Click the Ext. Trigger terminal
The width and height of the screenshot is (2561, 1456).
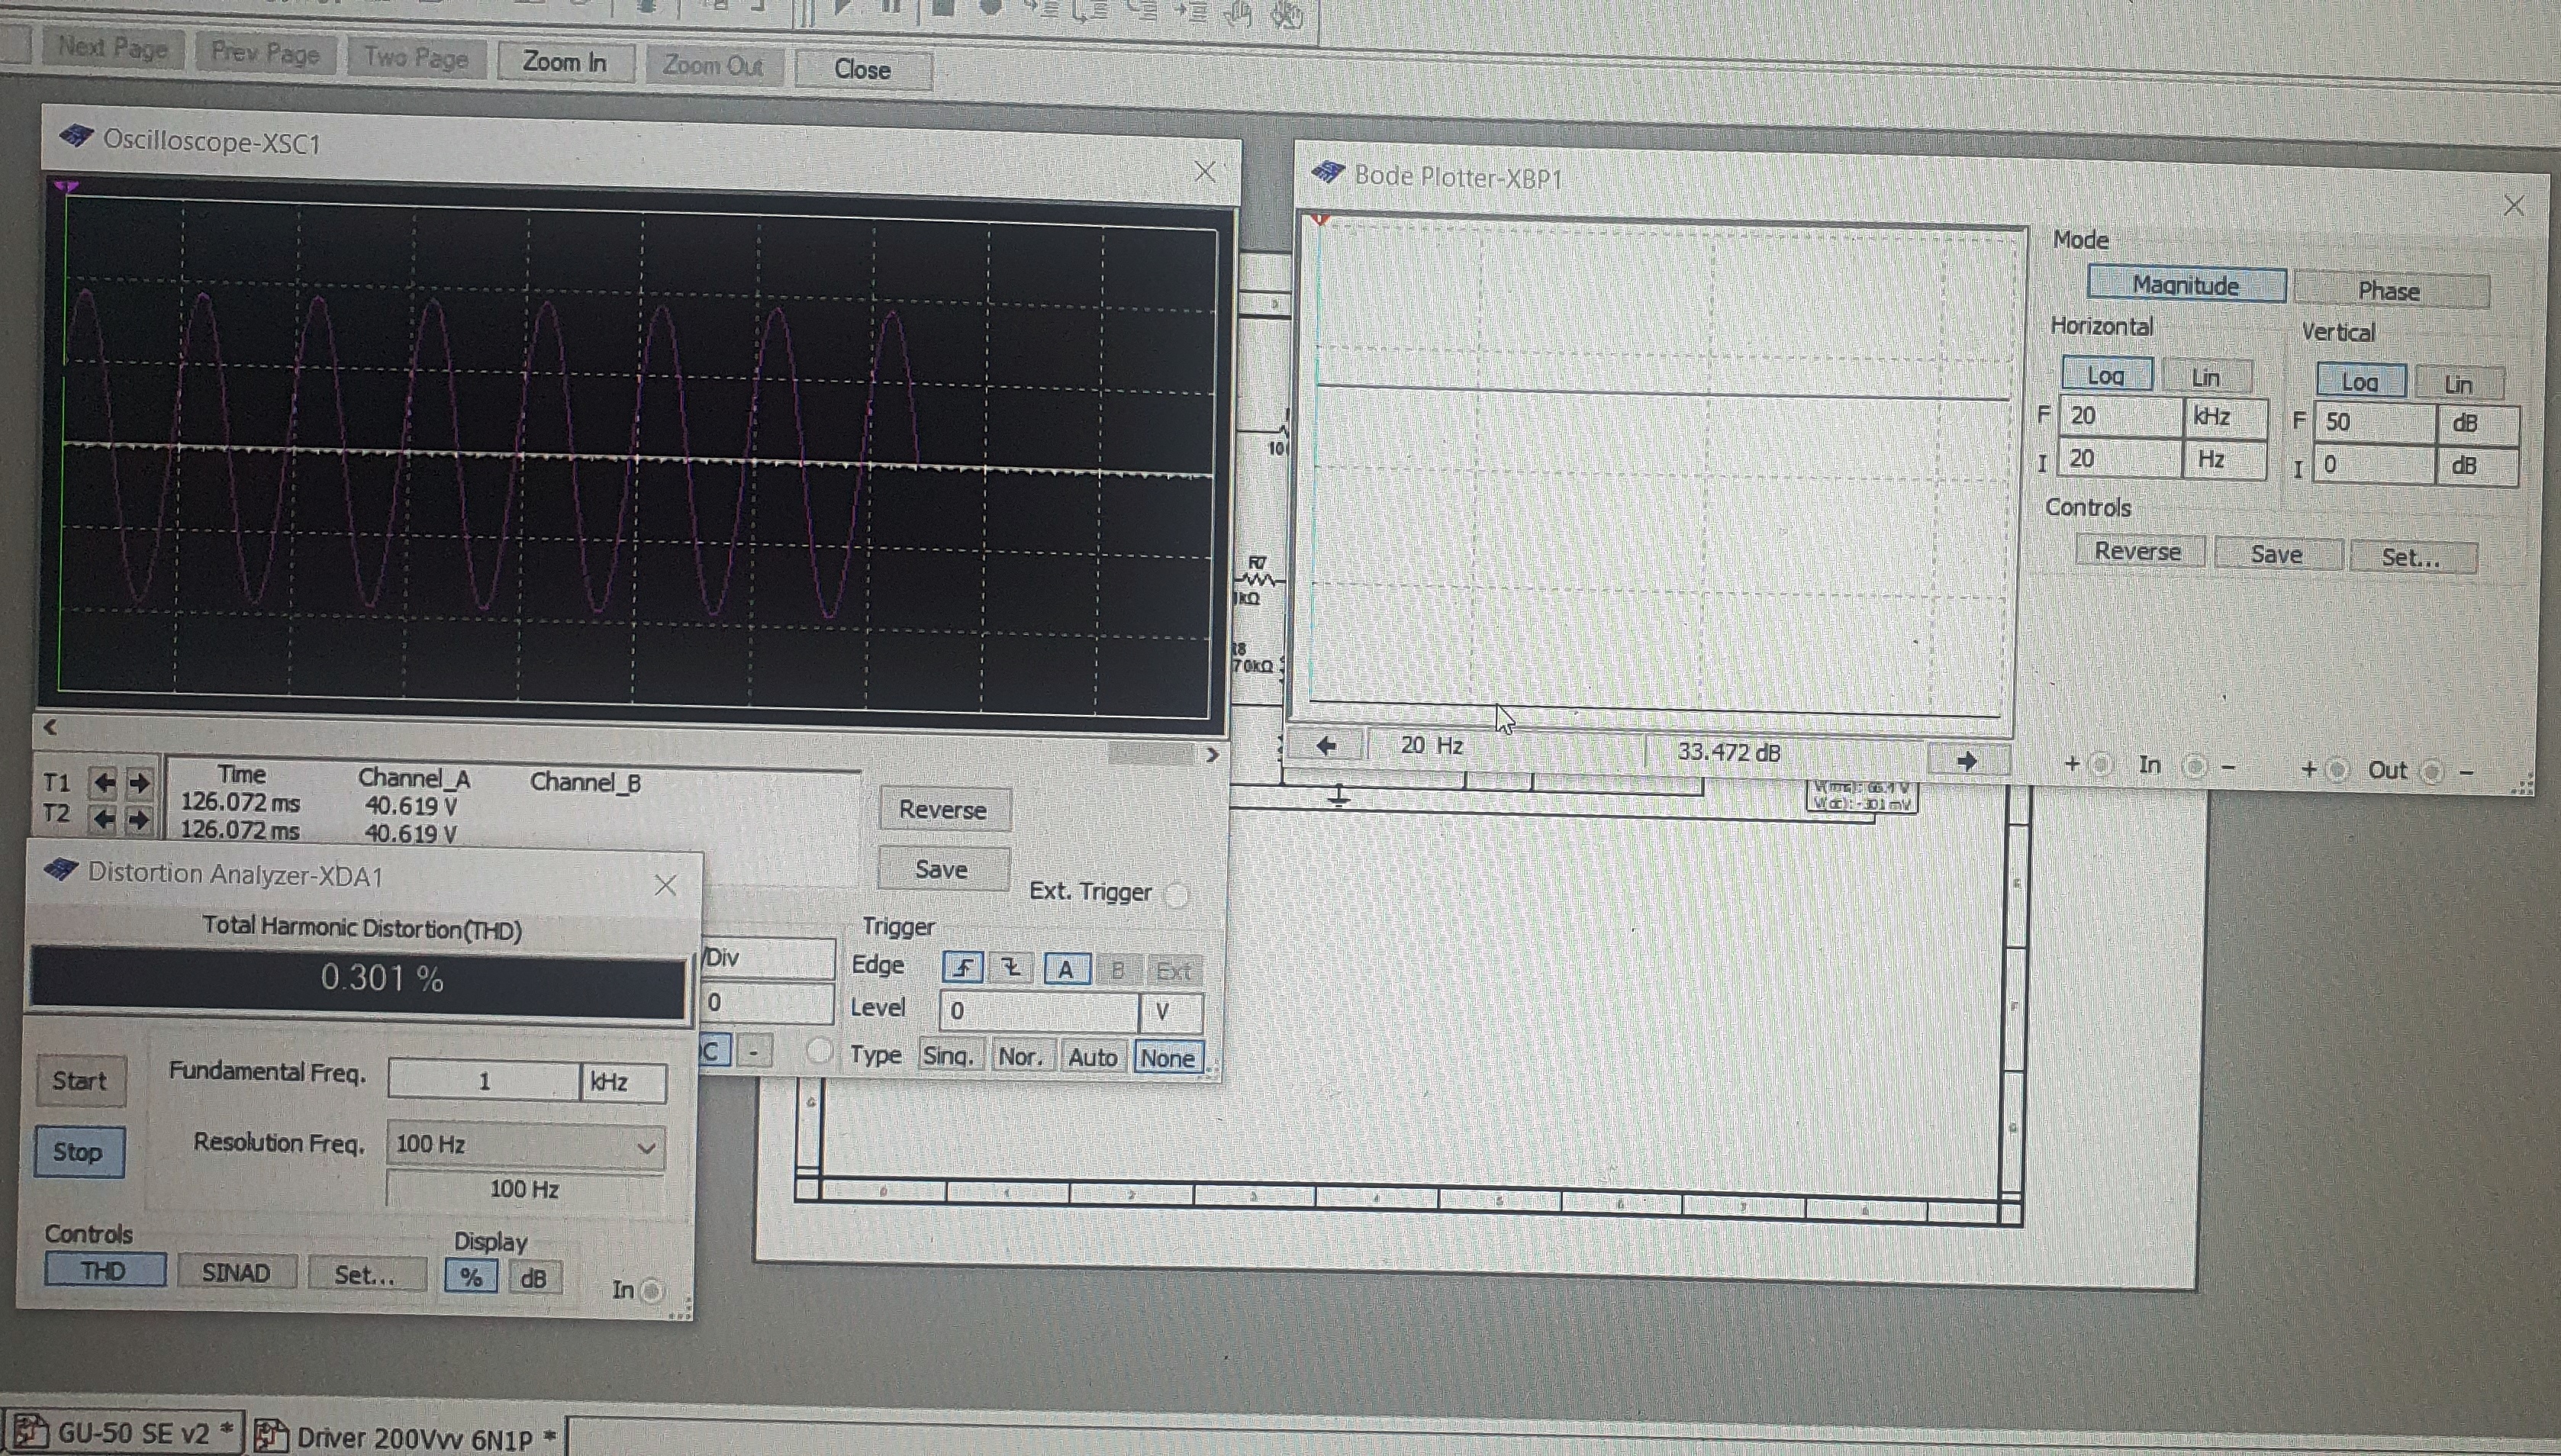[x=1178, y=894]
